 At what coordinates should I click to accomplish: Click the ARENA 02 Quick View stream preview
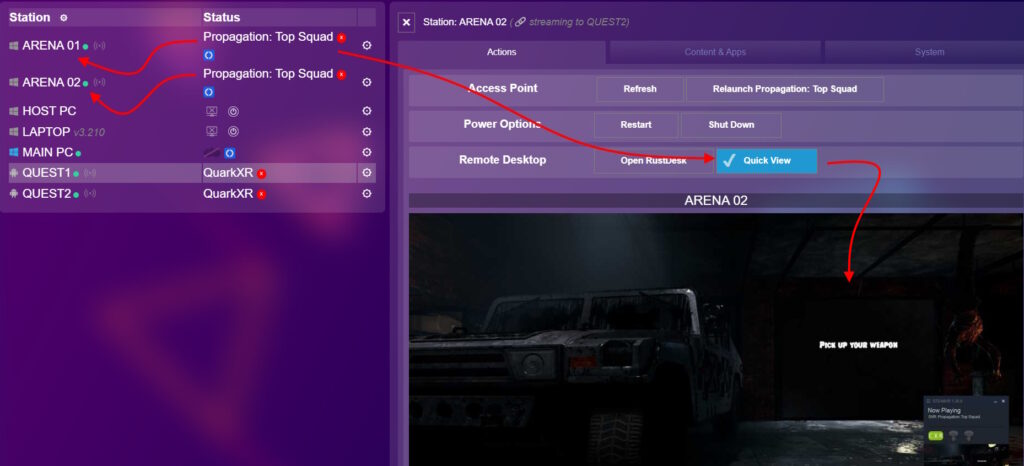pyautogui.click(x=716, y=339)
